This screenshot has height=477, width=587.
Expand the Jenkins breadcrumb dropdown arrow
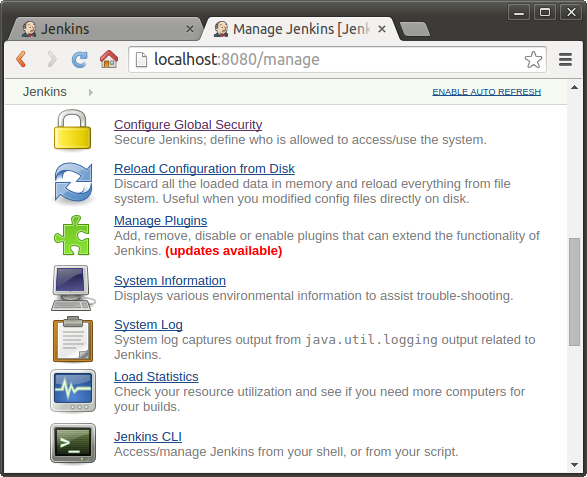(x=91, y=92)
